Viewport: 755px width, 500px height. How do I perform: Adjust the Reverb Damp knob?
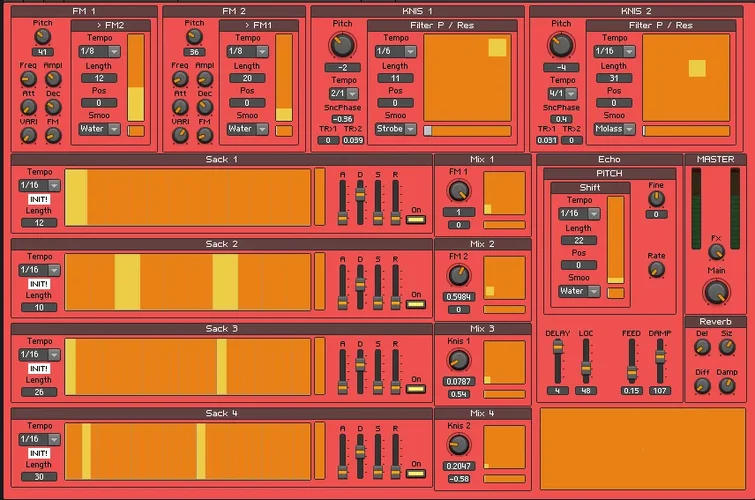tap(727, 386)
